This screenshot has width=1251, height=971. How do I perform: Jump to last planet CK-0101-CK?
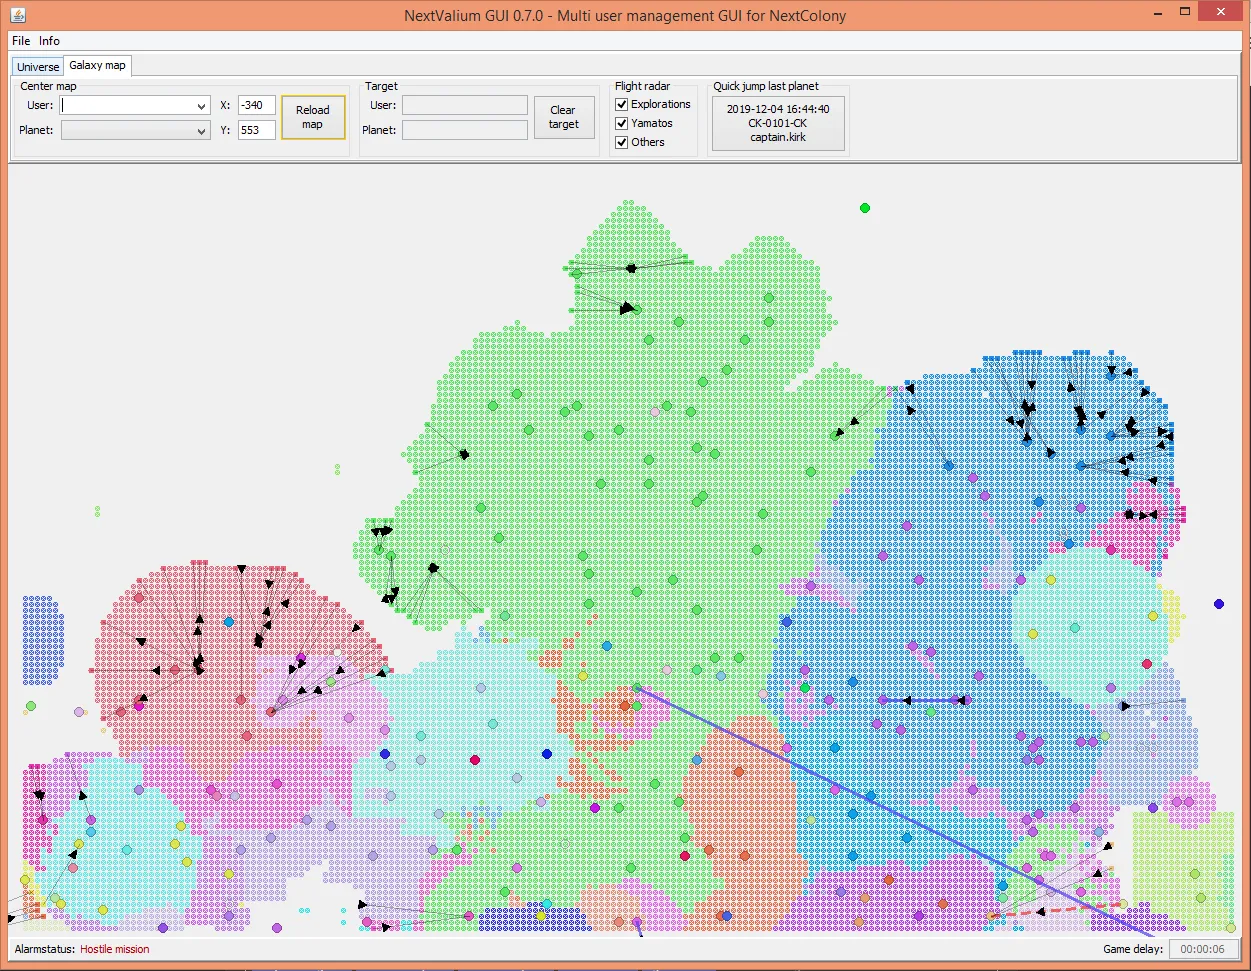click(x=778, y=123)
